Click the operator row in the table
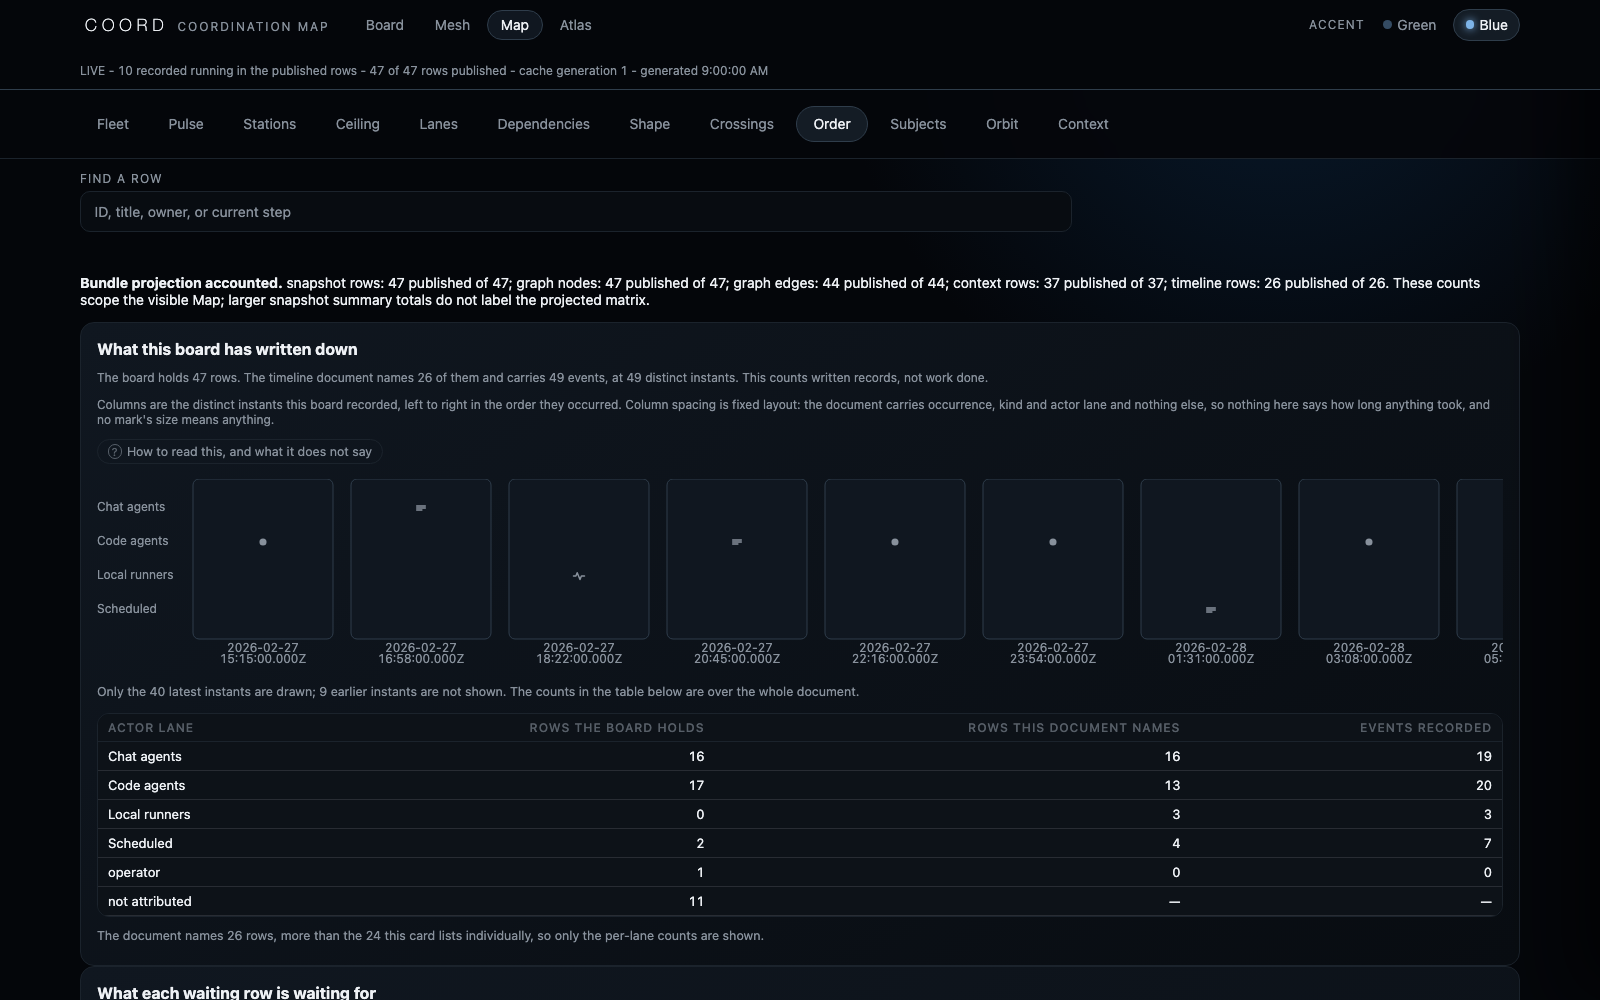Viewport: 1600px width, 1000px height. pos(800,872)
